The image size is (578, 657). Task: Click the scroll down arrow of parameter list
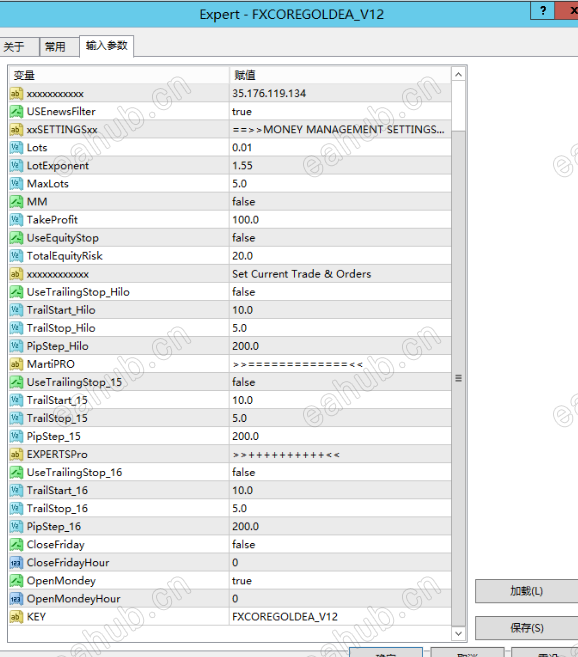pyautogui.click(x=459, y=633)
